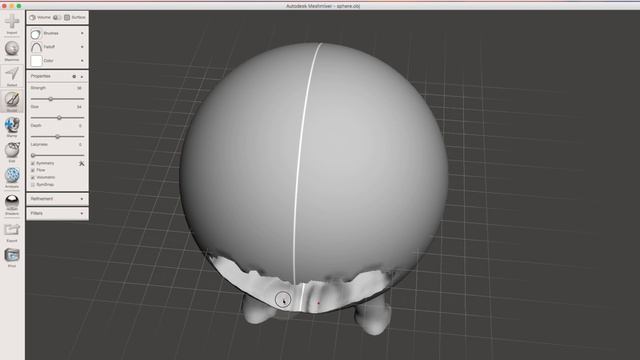Click the Depth value field

80,126
